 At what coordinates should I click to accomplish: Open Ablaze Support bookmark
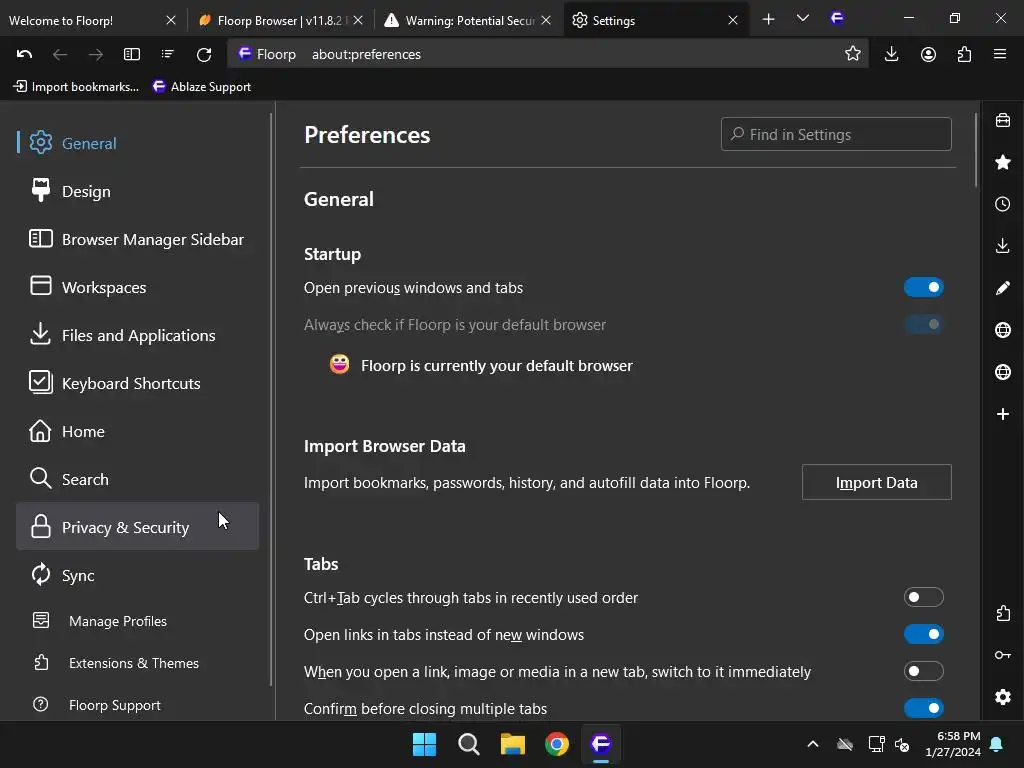point(202,86)
